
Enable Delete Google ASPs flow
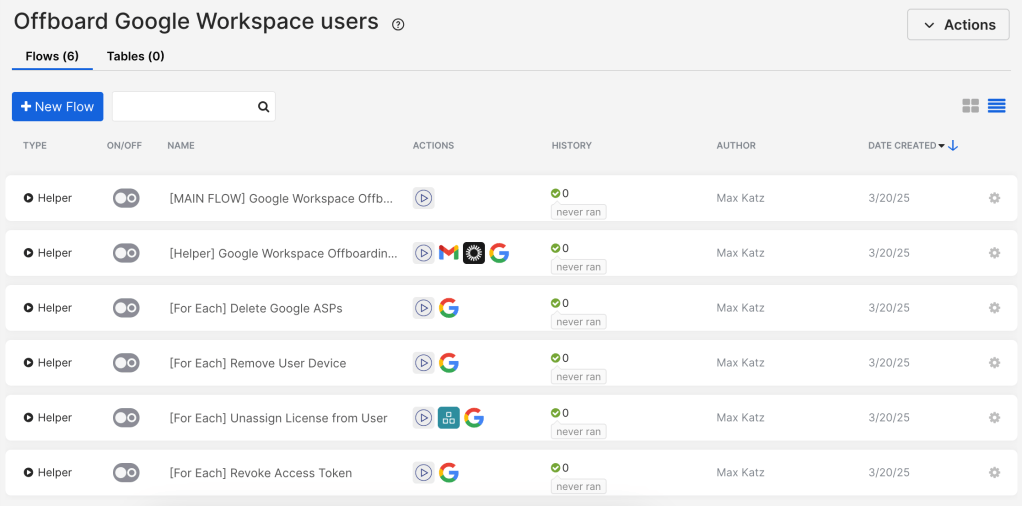tap(126, 308)
